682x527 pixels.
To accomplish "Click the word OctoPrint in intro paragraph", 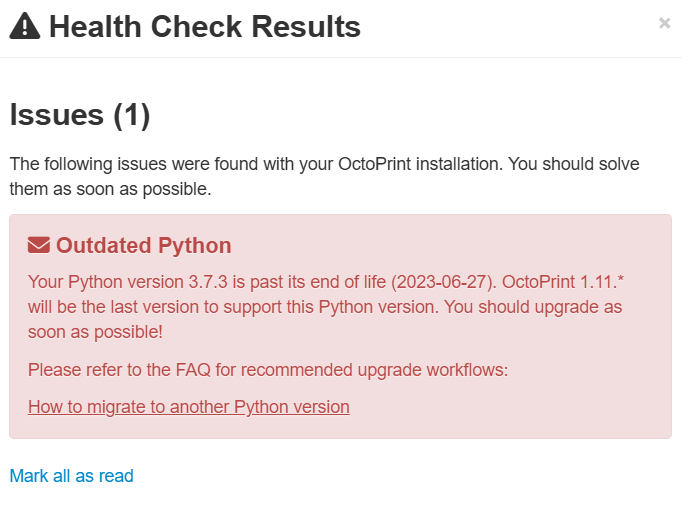I will [x=374, y=164].
